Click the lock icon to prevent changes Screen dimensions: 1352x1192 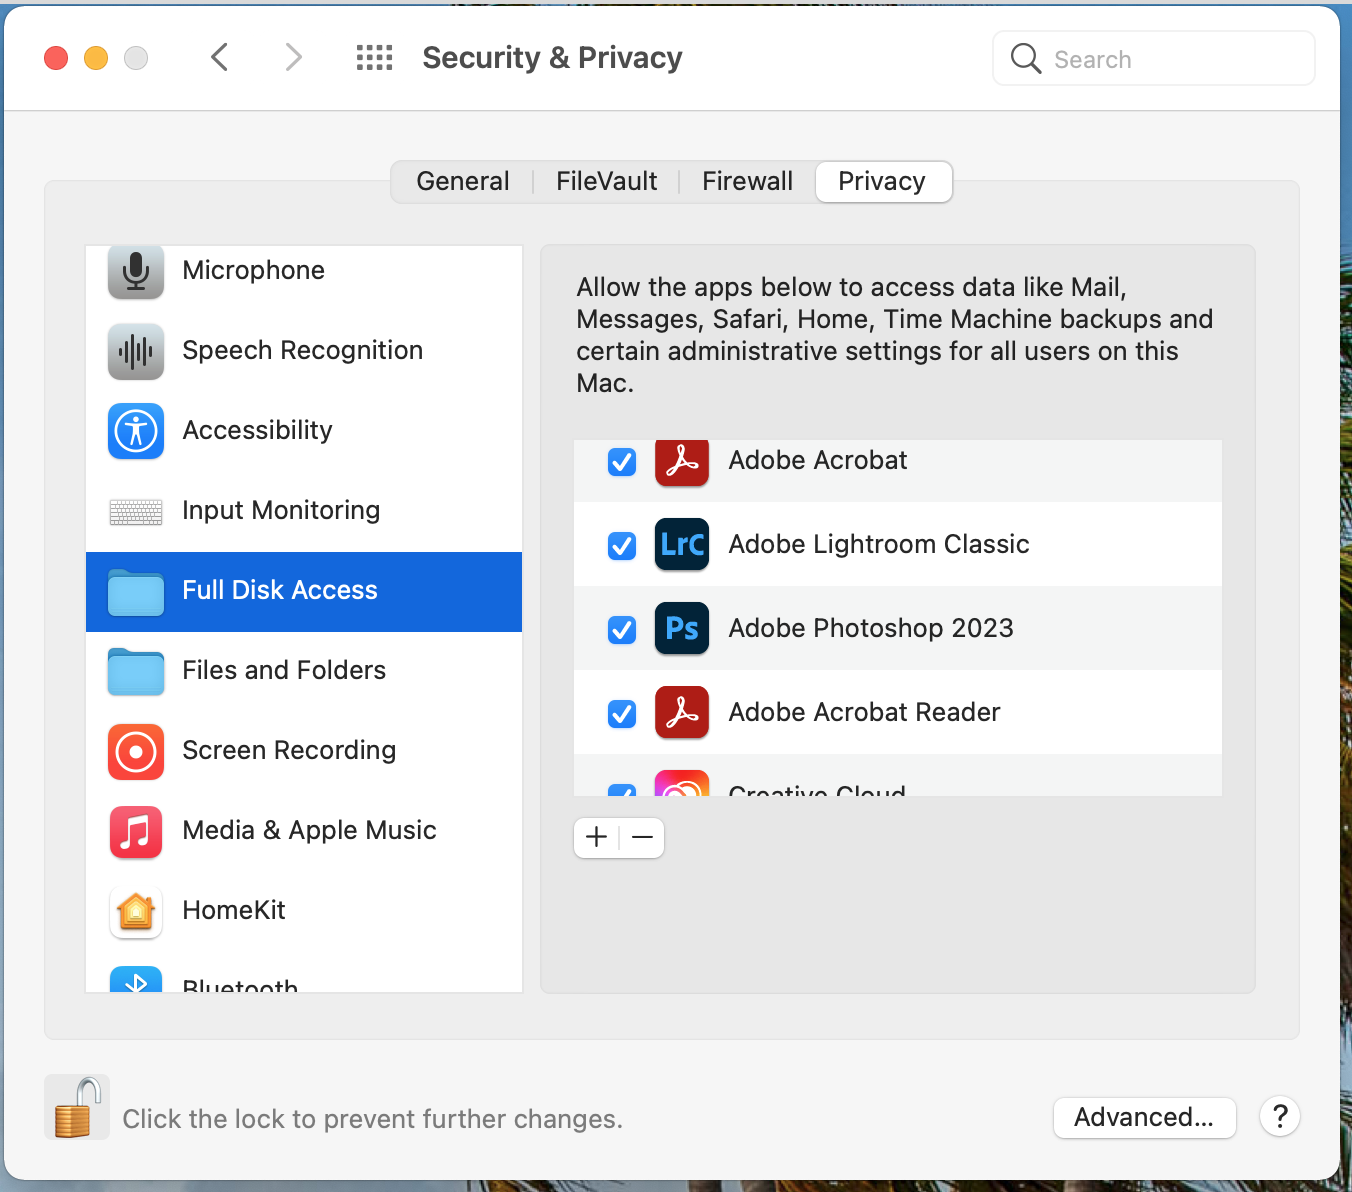pyautogui.click(x=77, y=1108)
